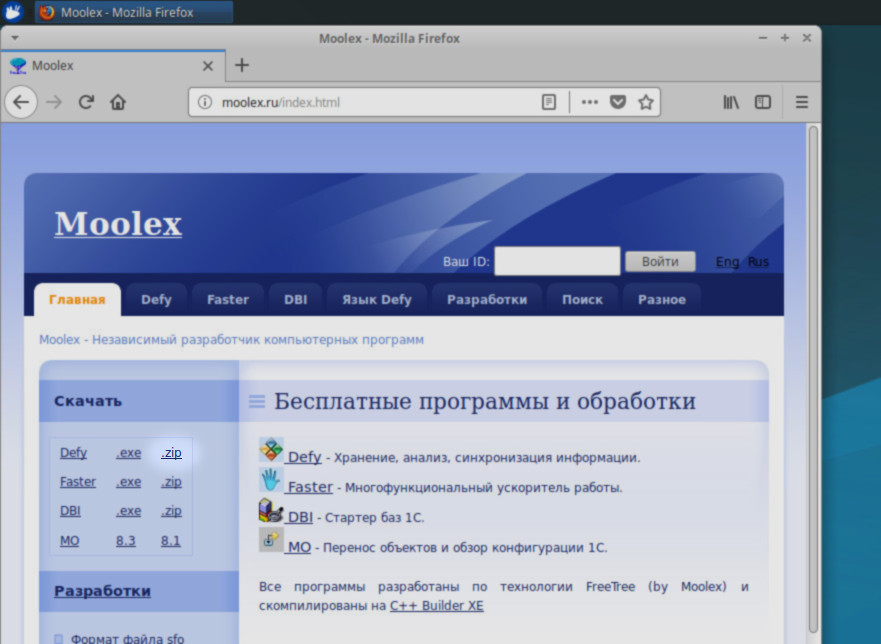The height and width of the screenshot is (644, 881).
Task: Select Firefox taskbar entry Moolex - Mozilla Firefox
Action: [x=134, y=12]
